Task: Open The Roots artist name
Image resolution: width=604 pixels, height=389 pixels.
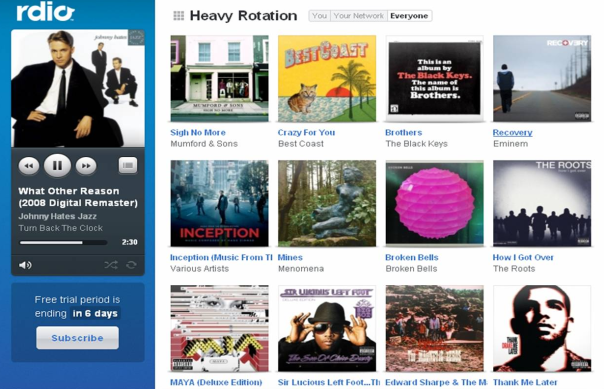Action: click(514, 268)
